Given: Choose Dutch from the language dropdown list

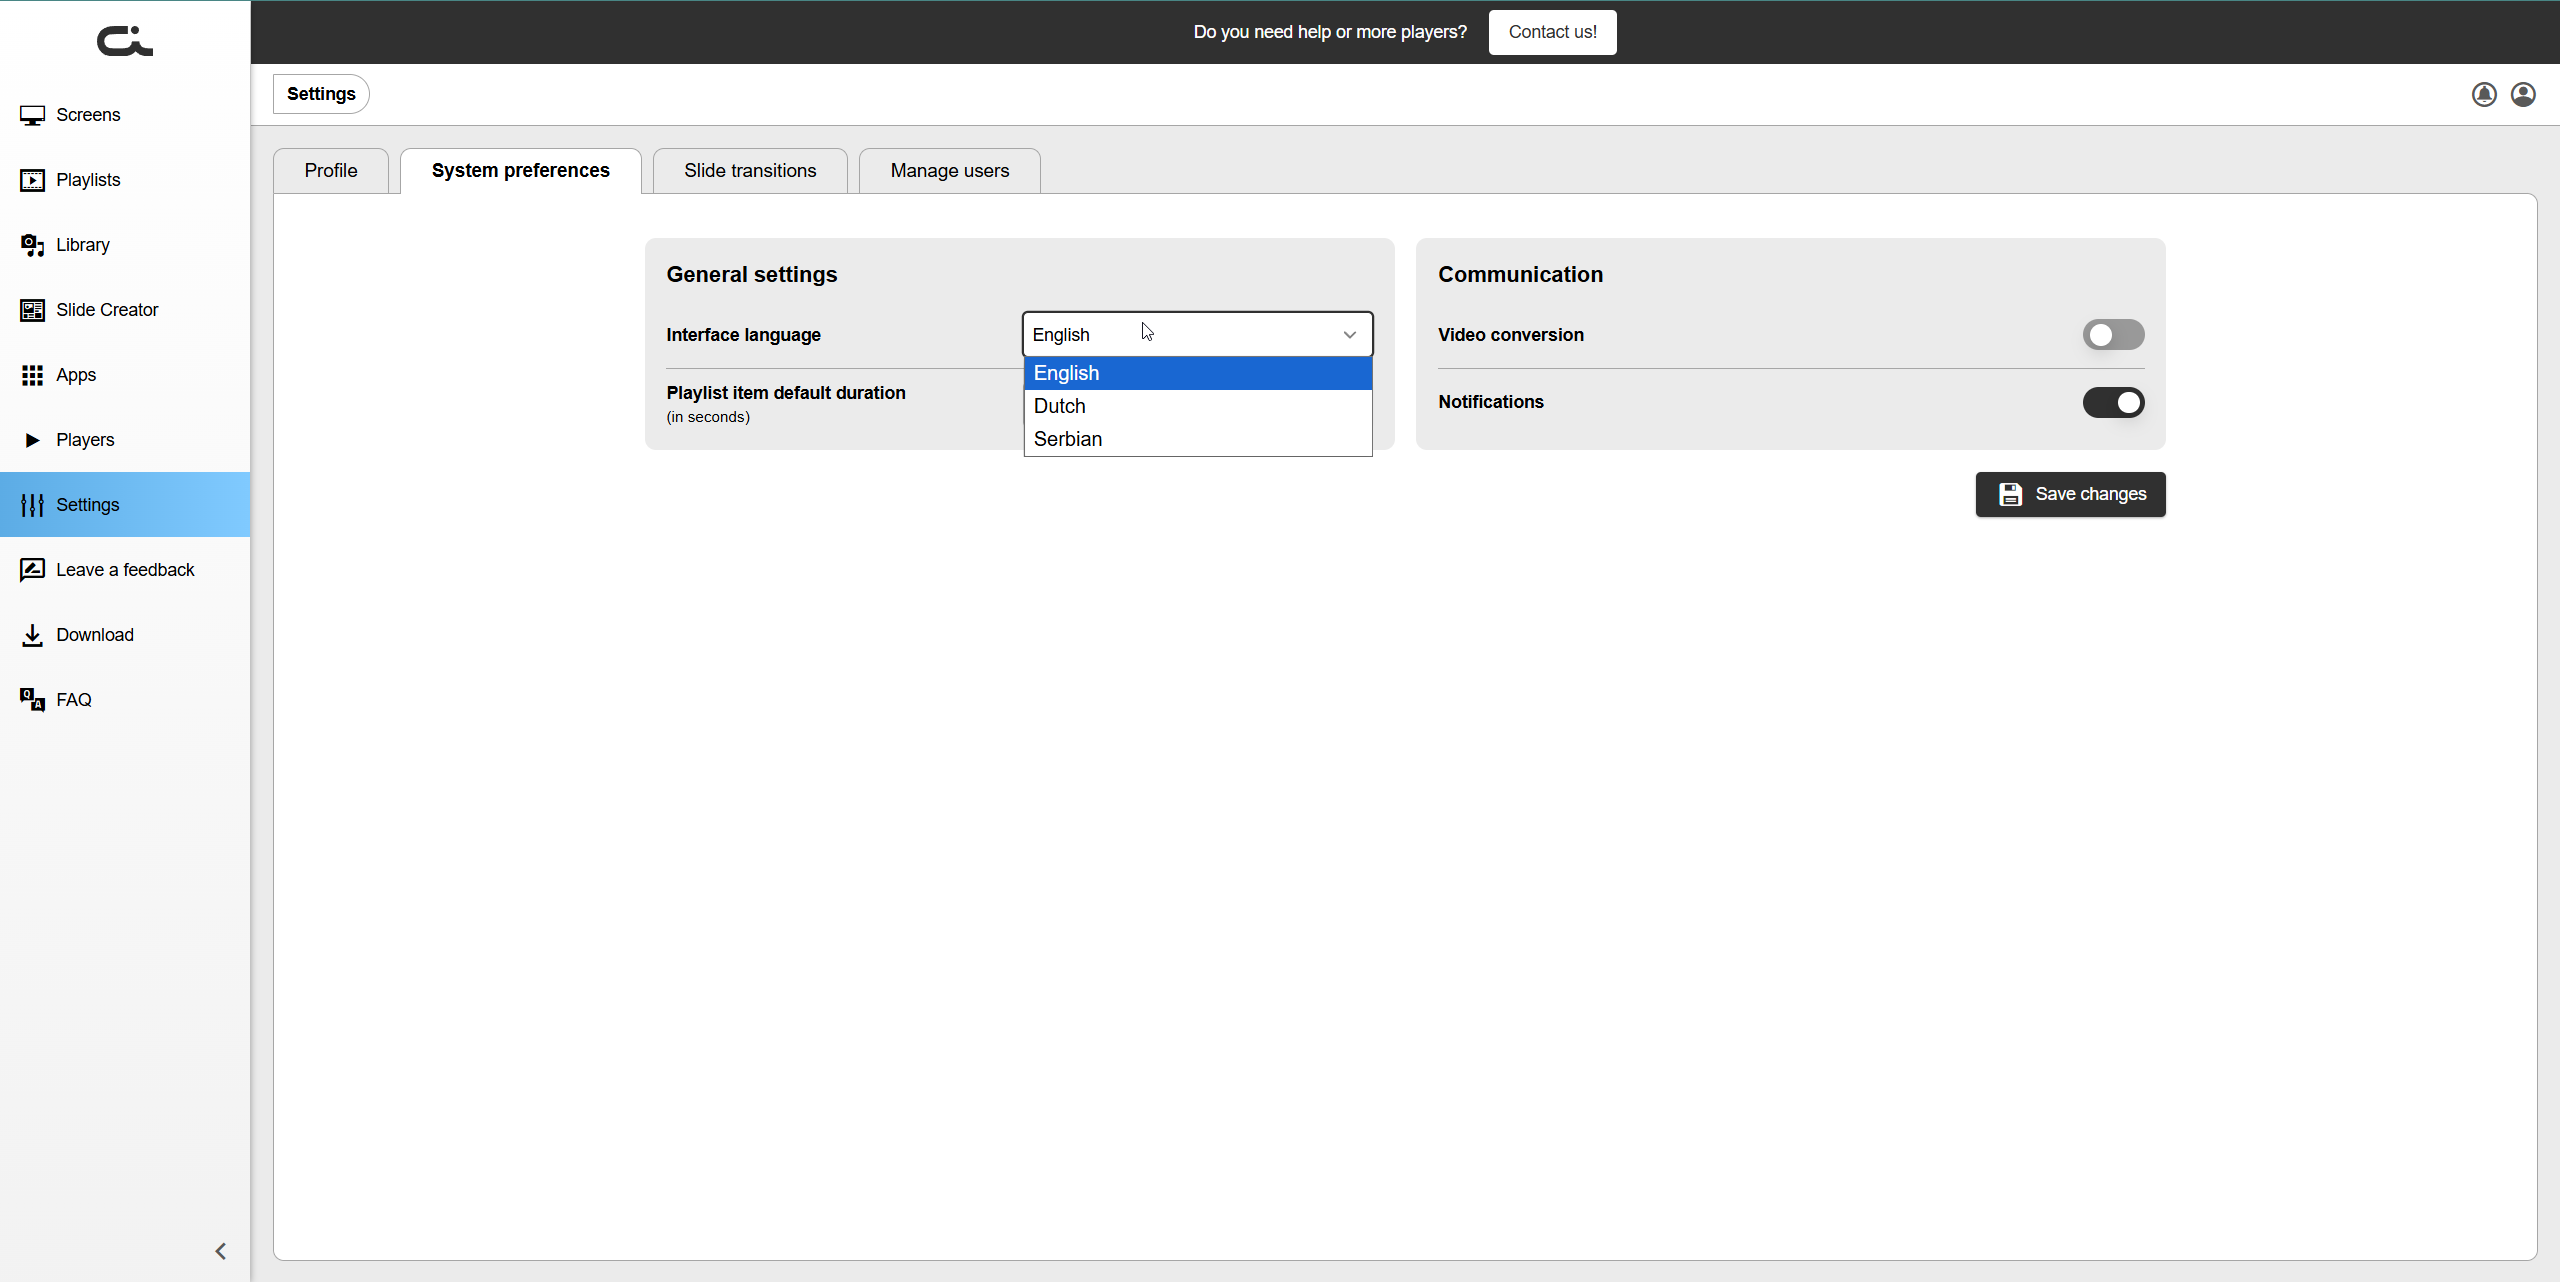Looking at the screenshot, I should tap(1060, 406).
